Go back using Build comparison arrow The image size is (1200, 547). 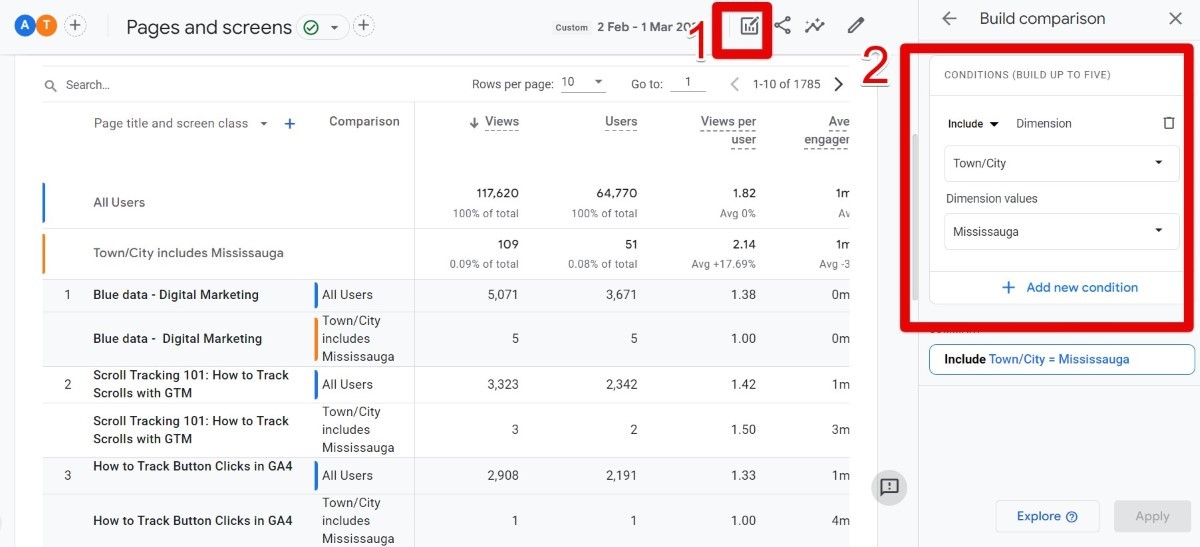(x=950, y=18)
